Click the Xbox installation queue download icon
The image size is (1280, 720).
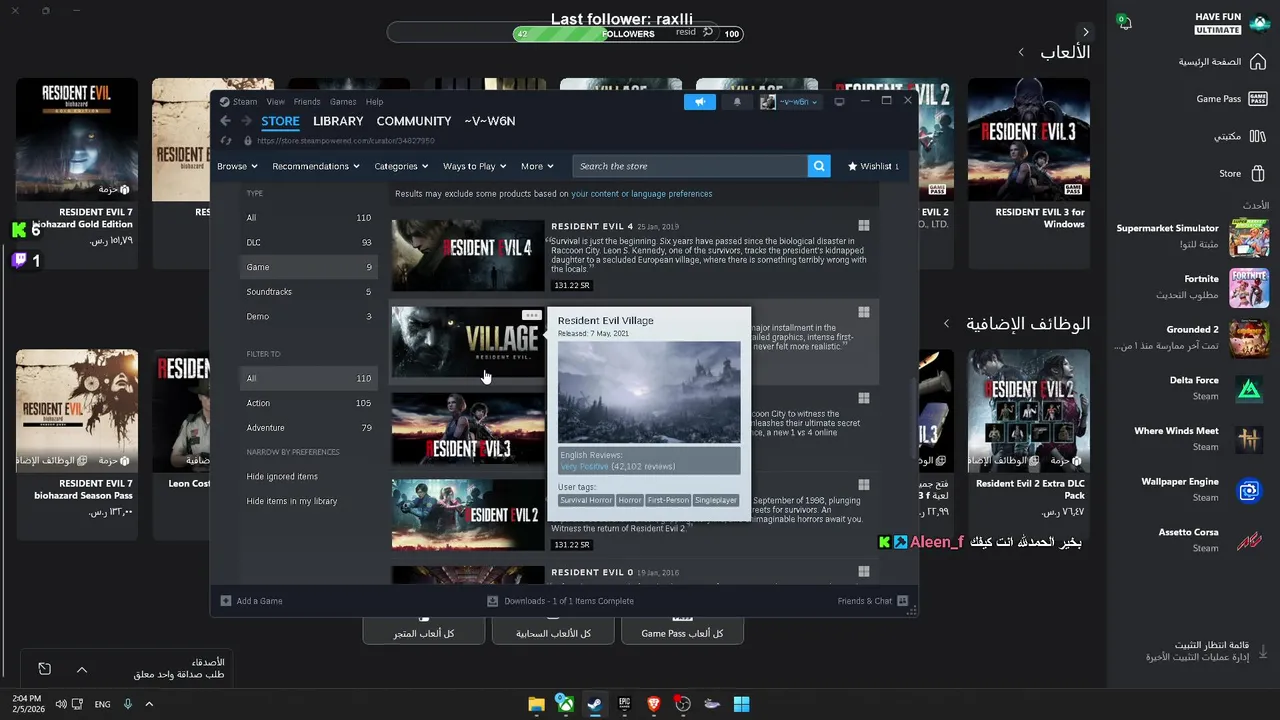pos(1262,651)
